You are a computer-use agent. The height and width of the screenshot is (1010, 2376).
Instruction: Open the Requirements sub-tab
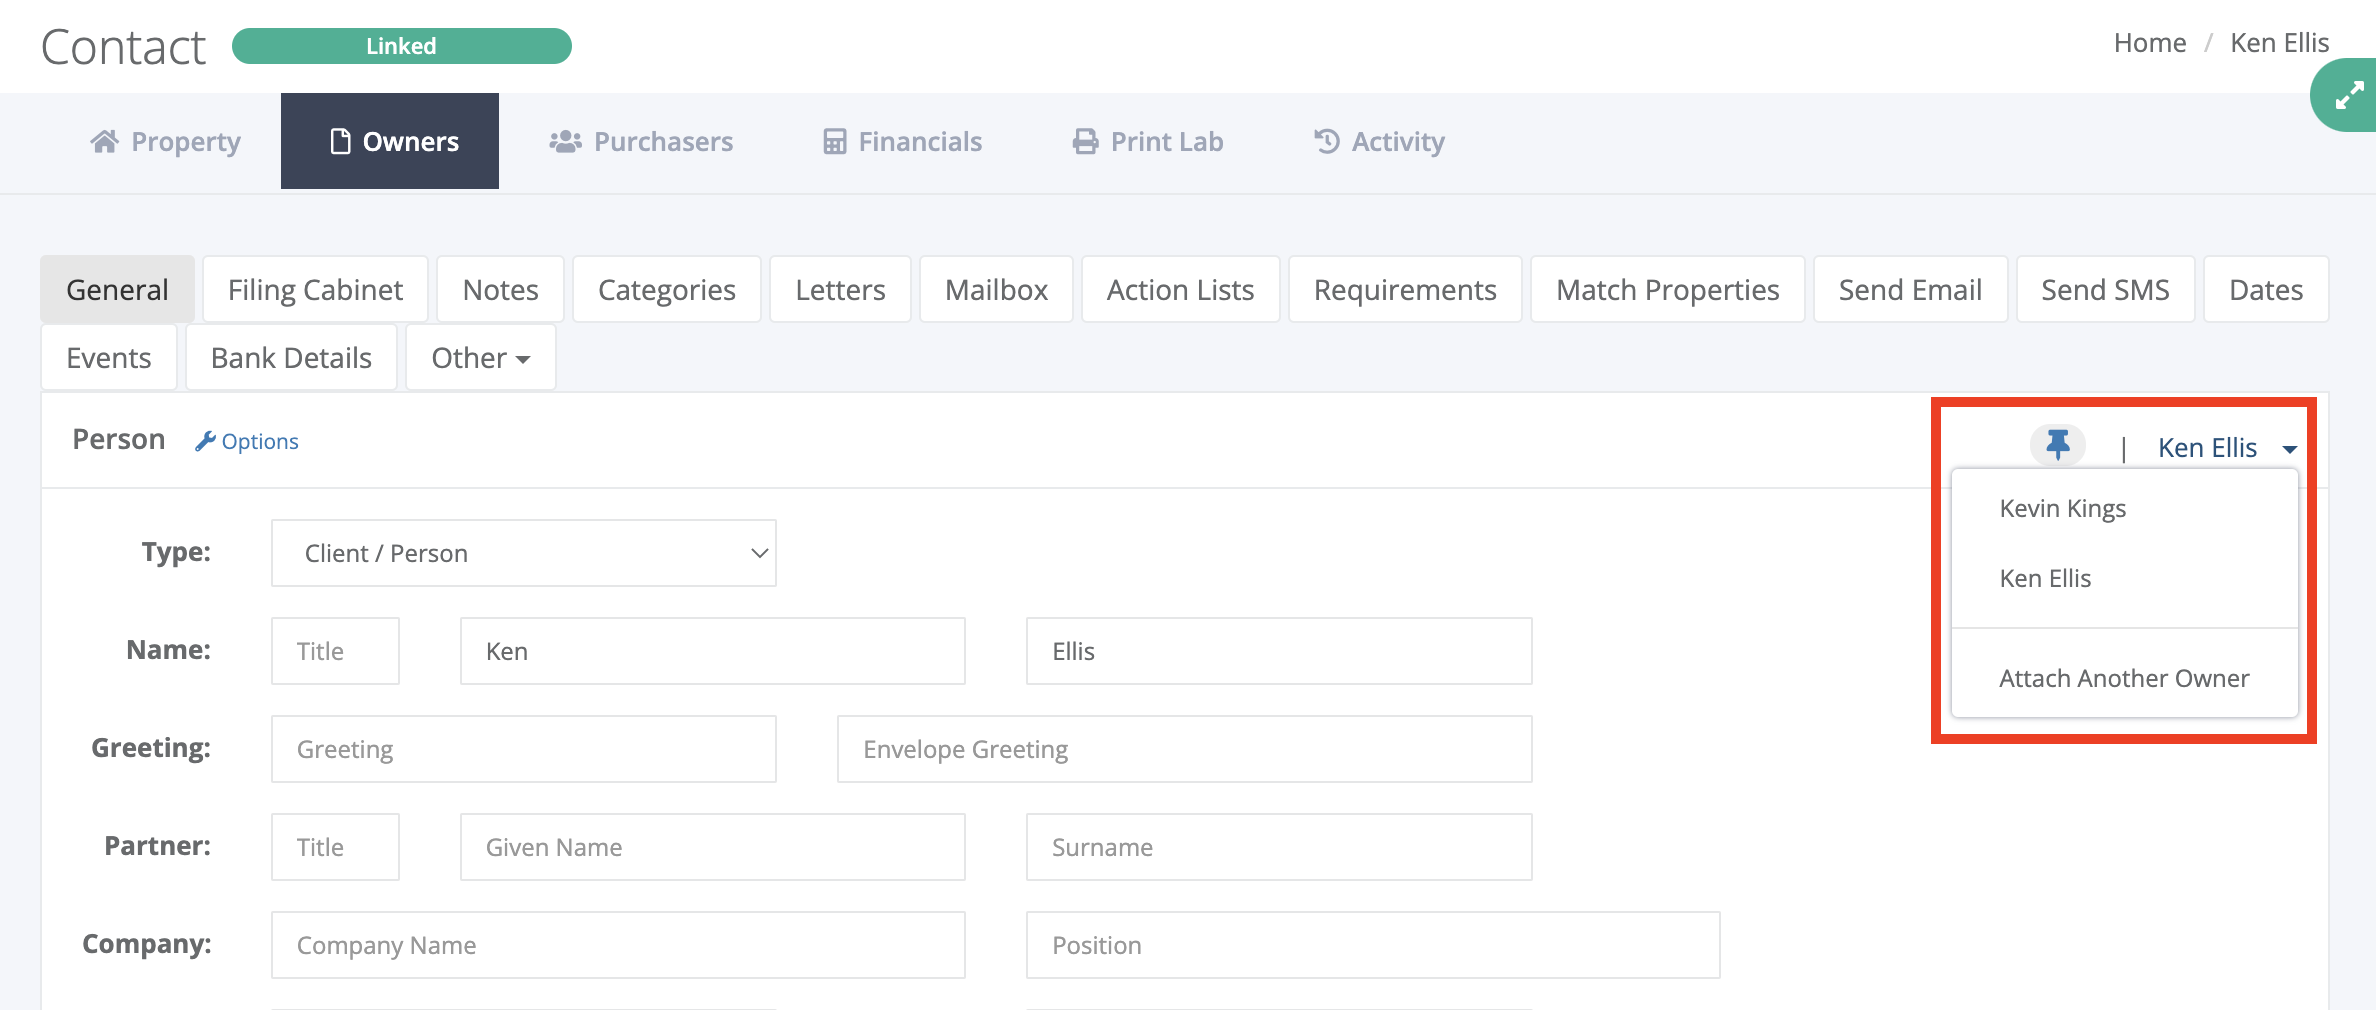[1405, 290]
